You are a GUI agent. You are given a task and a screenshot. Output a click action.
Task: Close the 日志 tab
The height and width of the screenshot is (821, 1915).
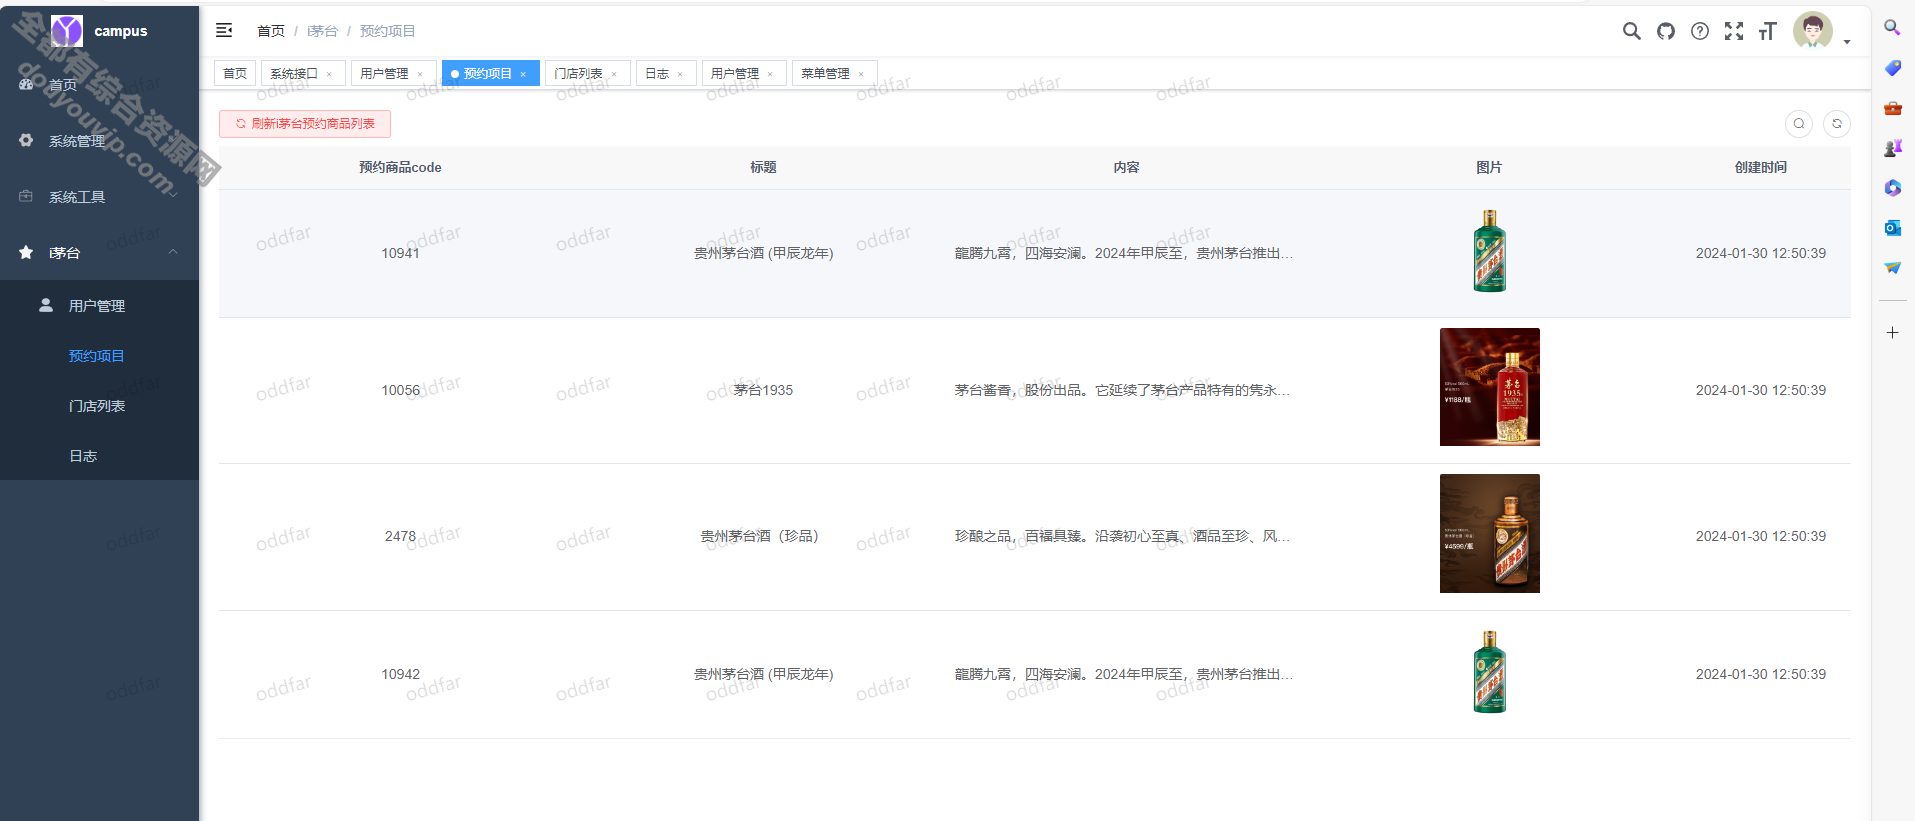(x=680, y=74)
